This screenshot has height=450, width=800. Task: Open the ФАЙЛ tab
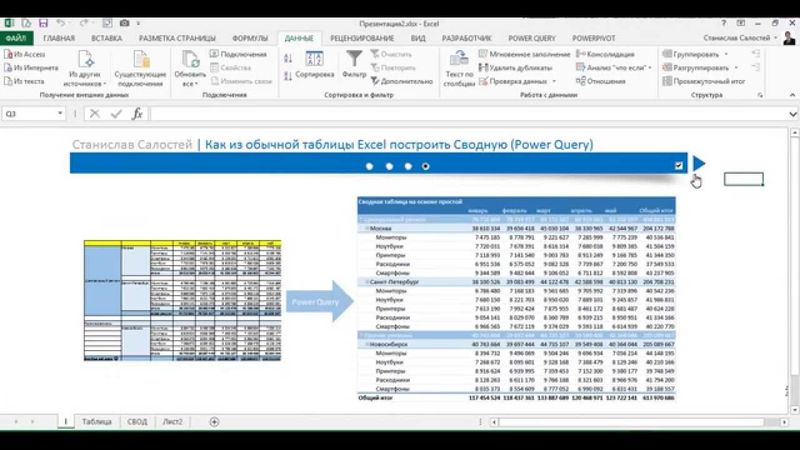[16, 38]
